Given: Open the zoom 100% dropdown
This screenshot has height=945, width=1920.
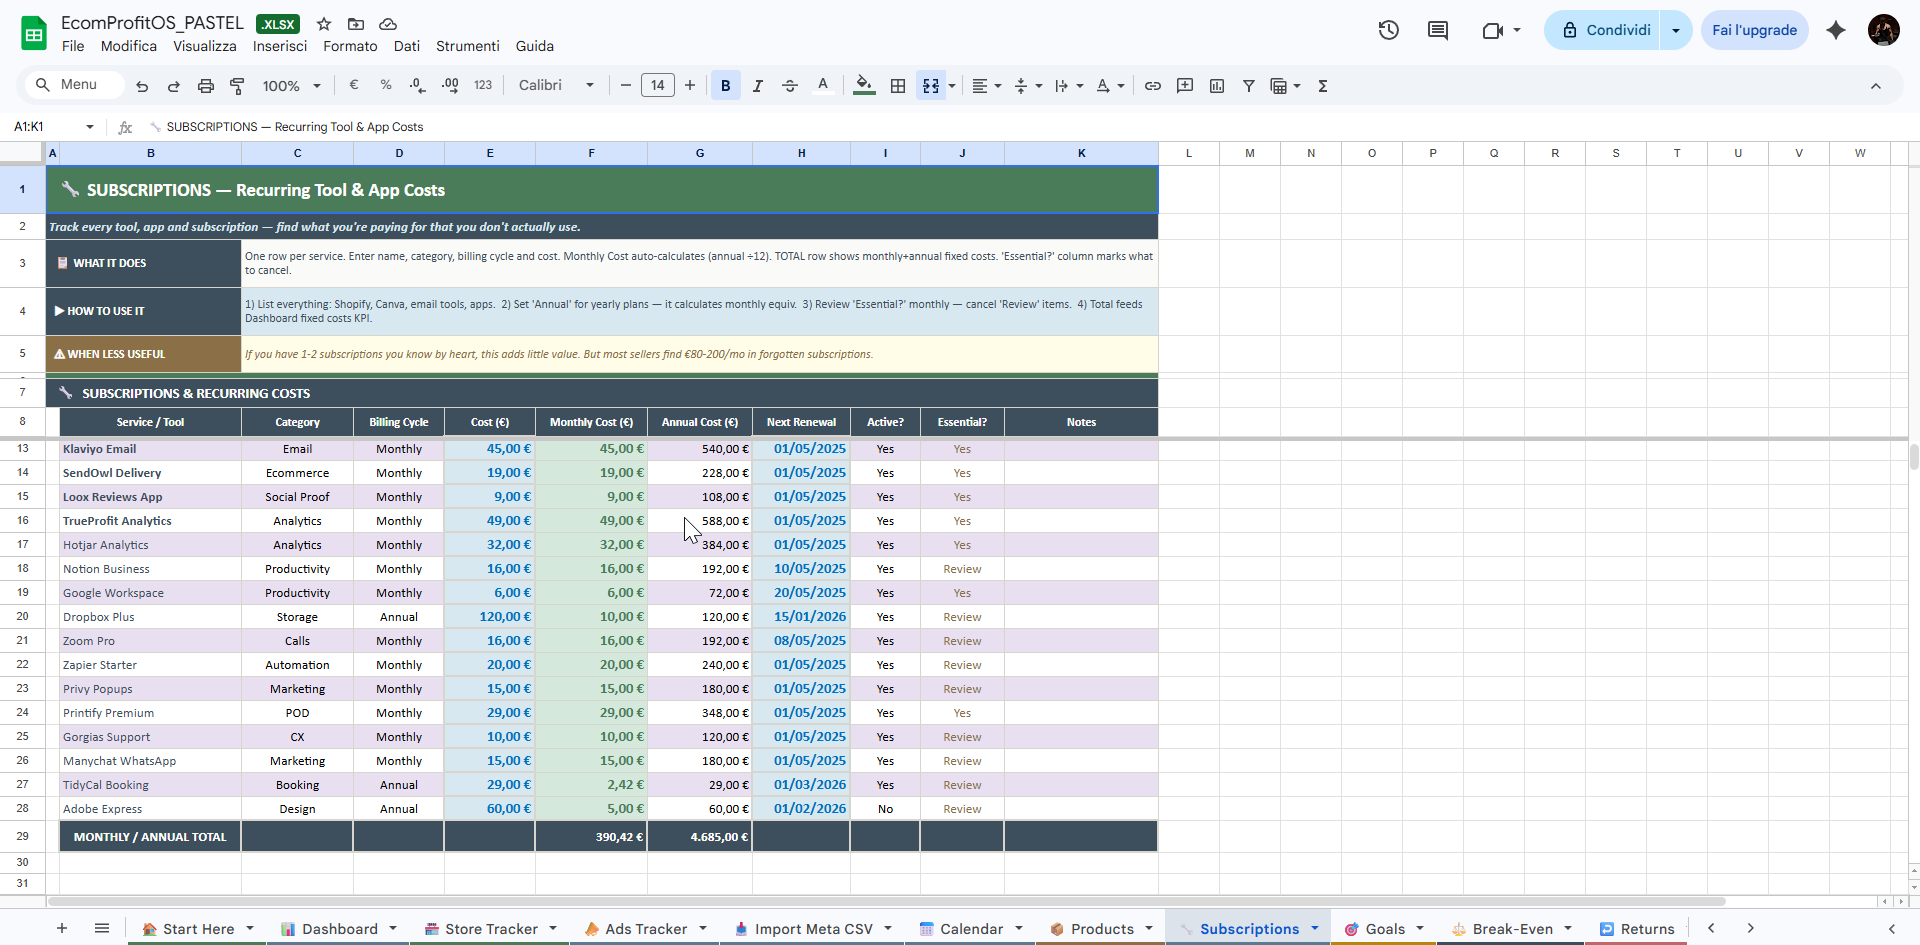Looking at the screenshot, I should point(291,86).
